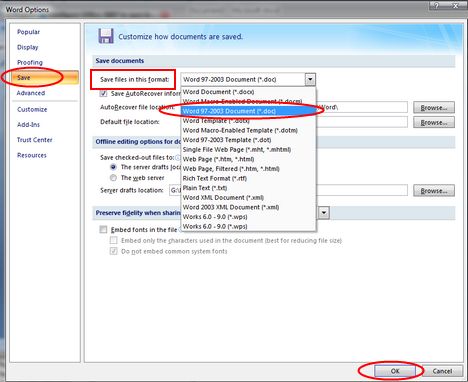Open the Resources category
Image resolution: width=468 pixels, height=382 pixels.
[32, 155]
